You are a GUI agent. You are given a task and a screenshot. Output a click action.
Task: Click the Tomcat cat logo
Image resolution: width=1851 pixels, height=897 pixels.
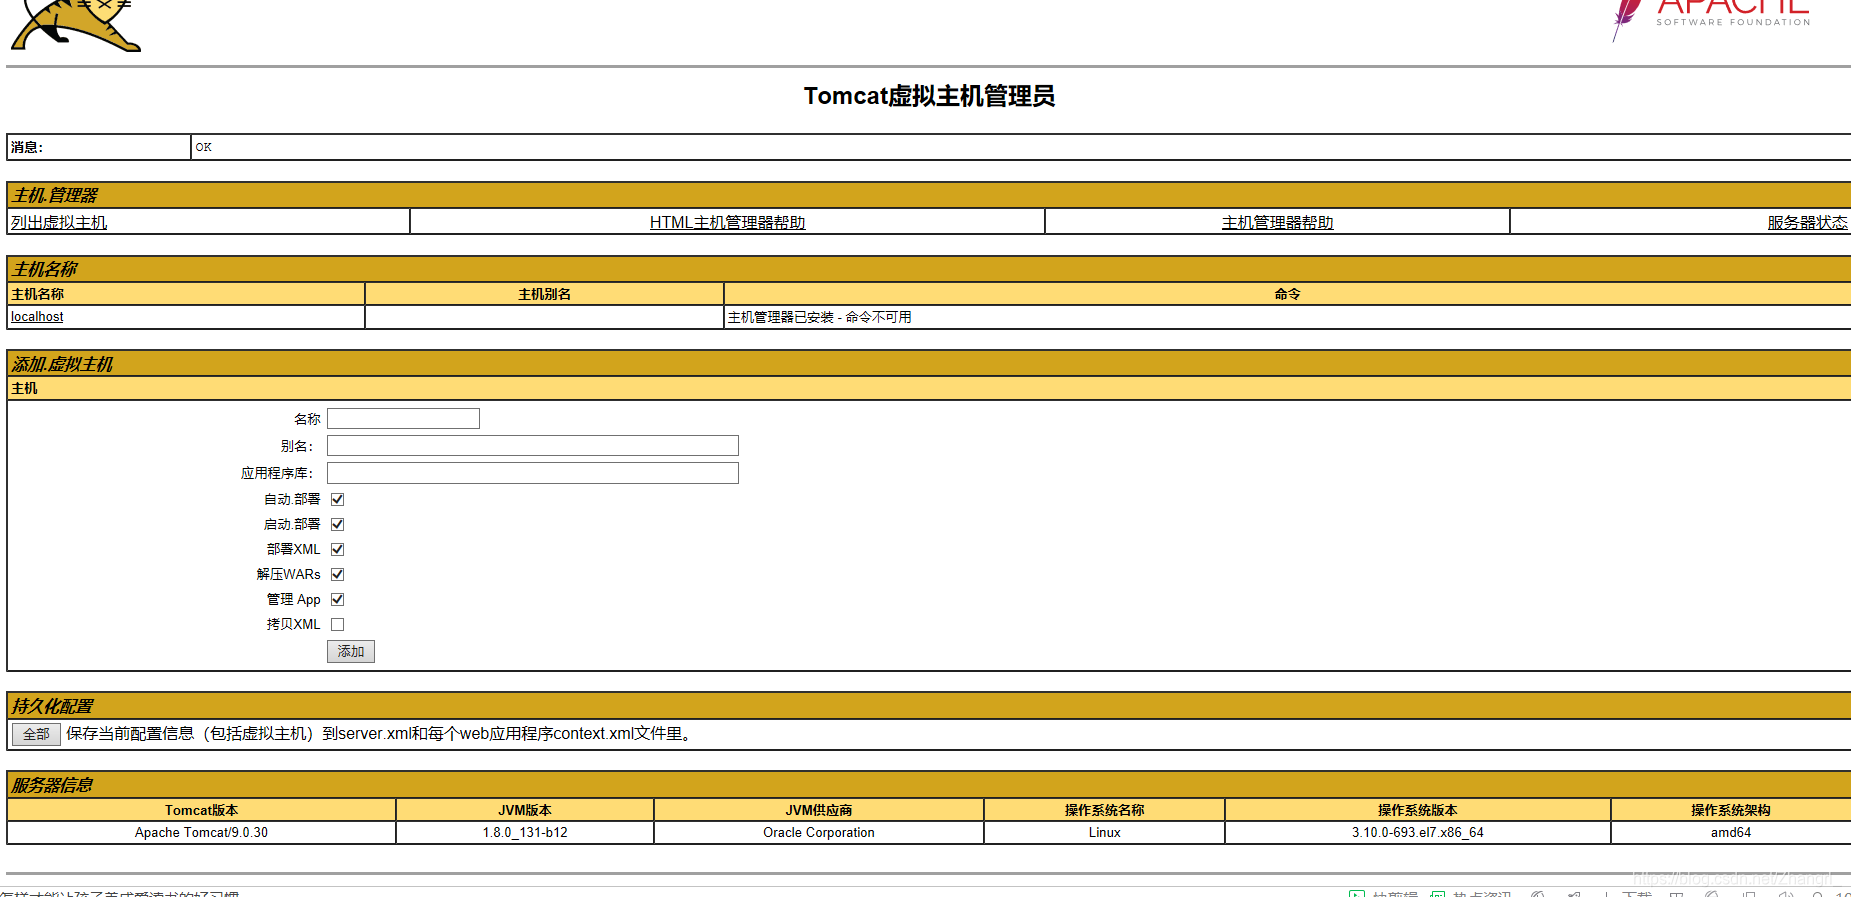click(76, 24)
